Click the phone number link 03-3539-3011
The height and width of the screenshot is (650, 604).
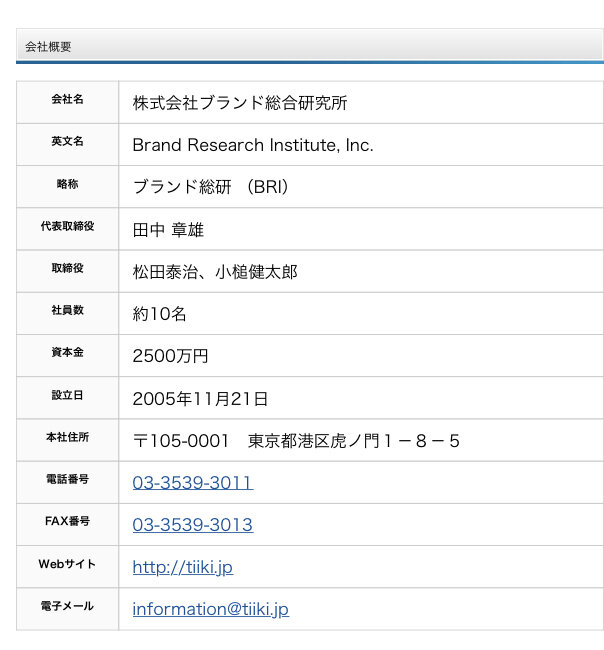click(193, 483)
